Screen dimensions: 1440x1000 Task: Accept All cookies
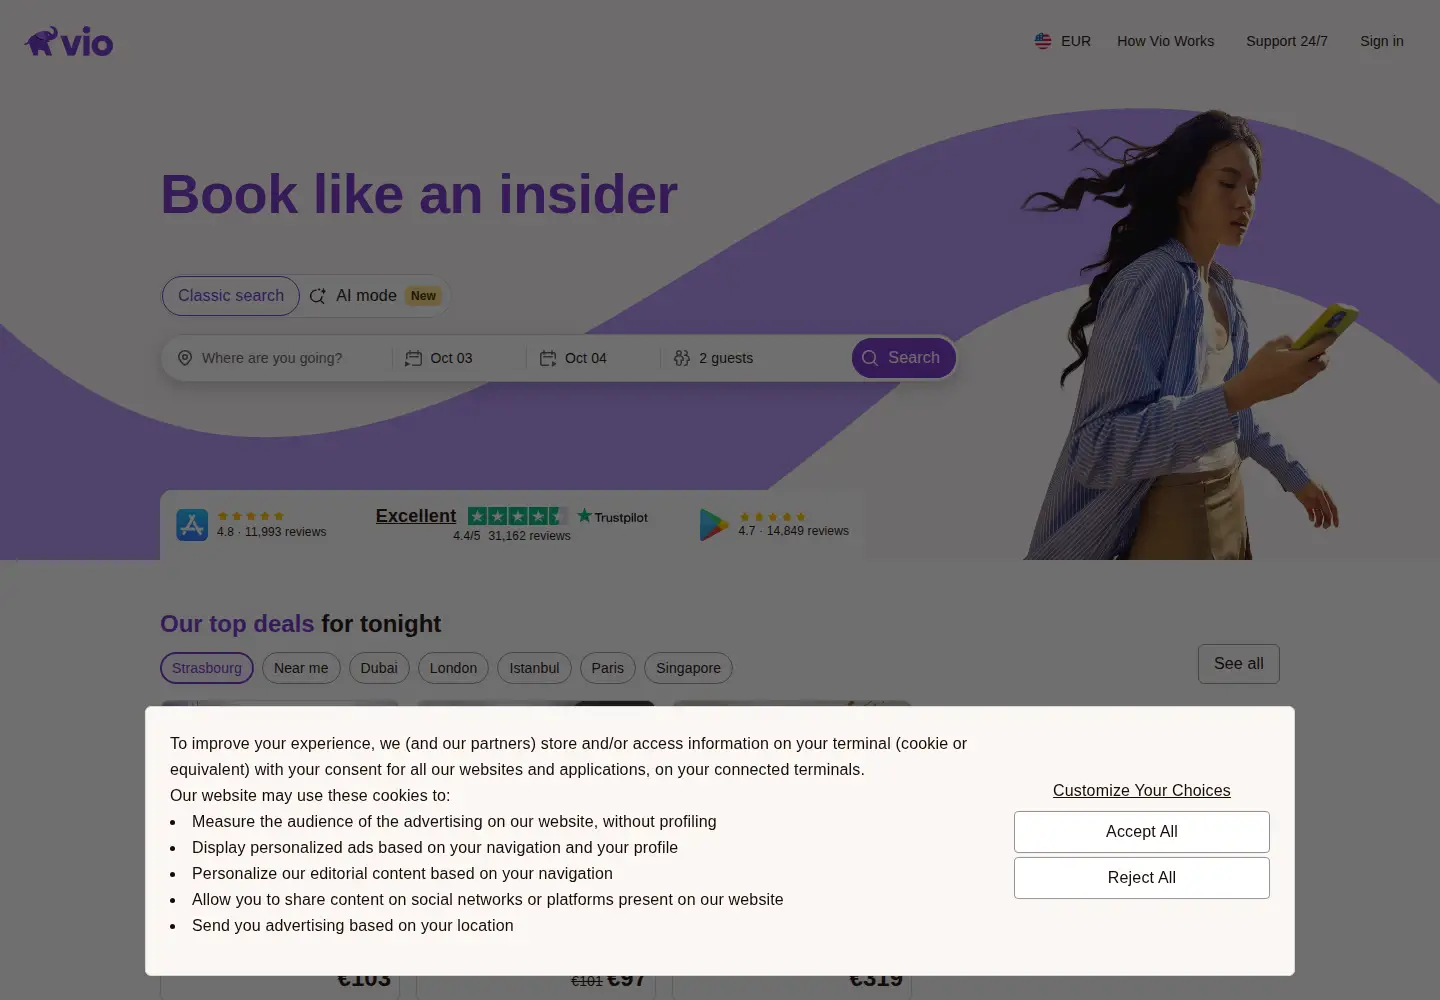pyautogui.click(x=1142, y=832)
